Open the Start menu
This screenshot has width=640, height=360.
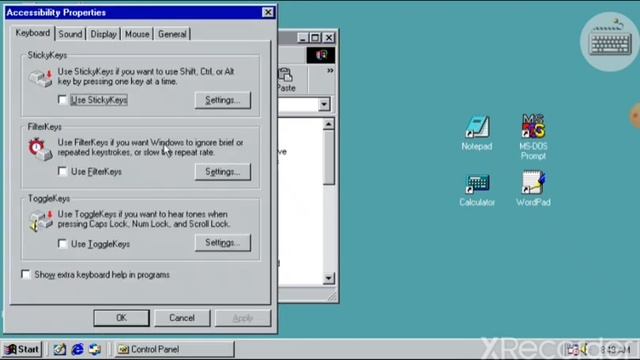tap(22, 349)
